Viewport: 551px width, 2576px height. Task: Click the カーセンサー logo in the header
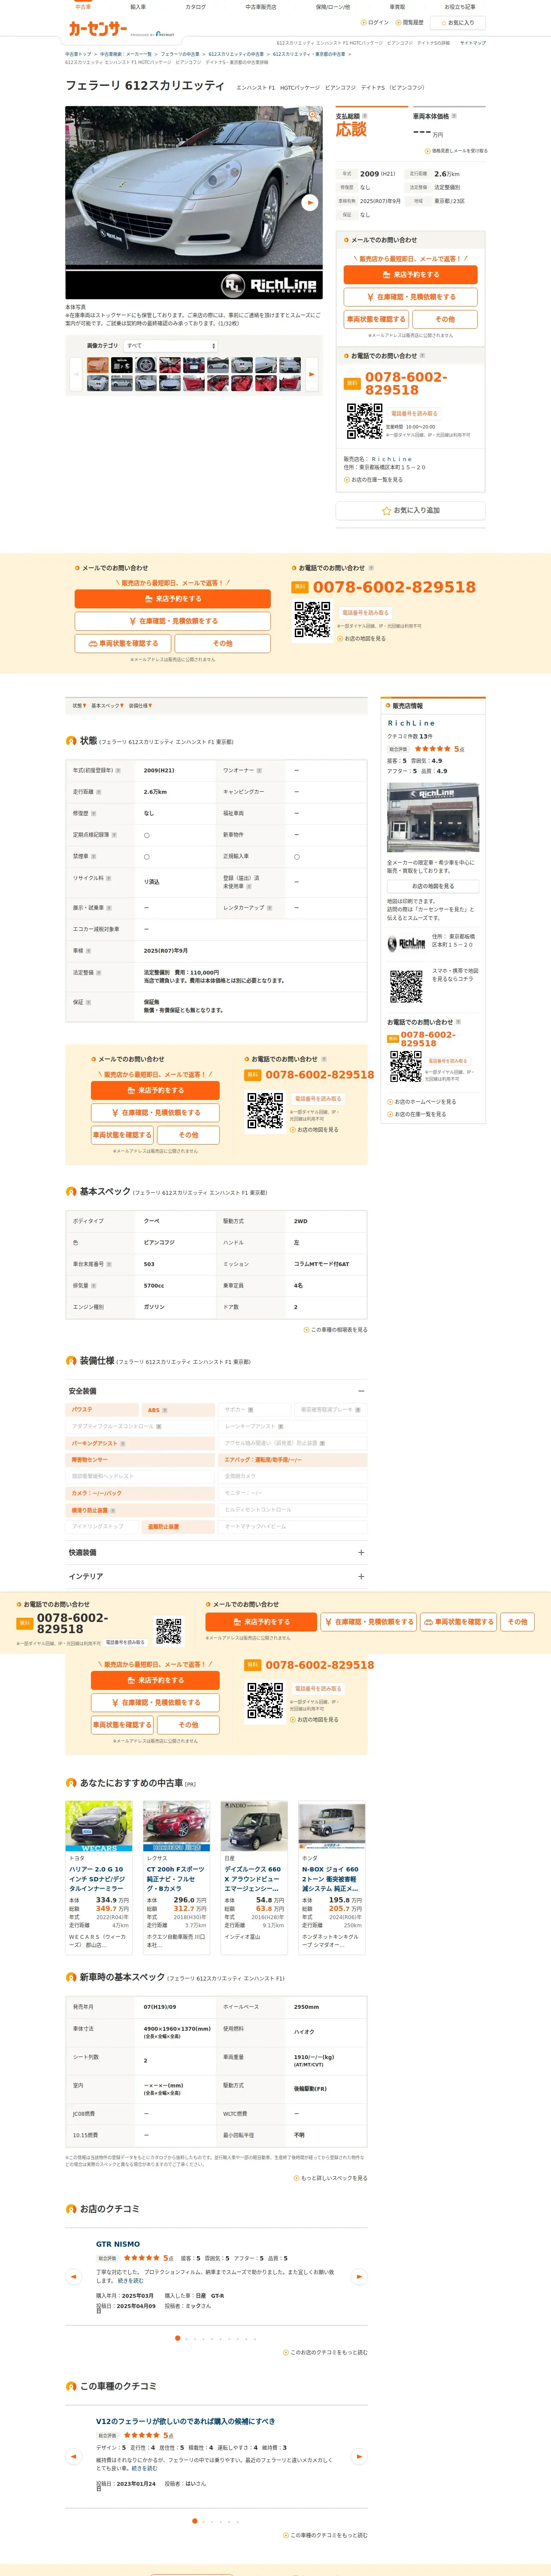click(97, 29)
